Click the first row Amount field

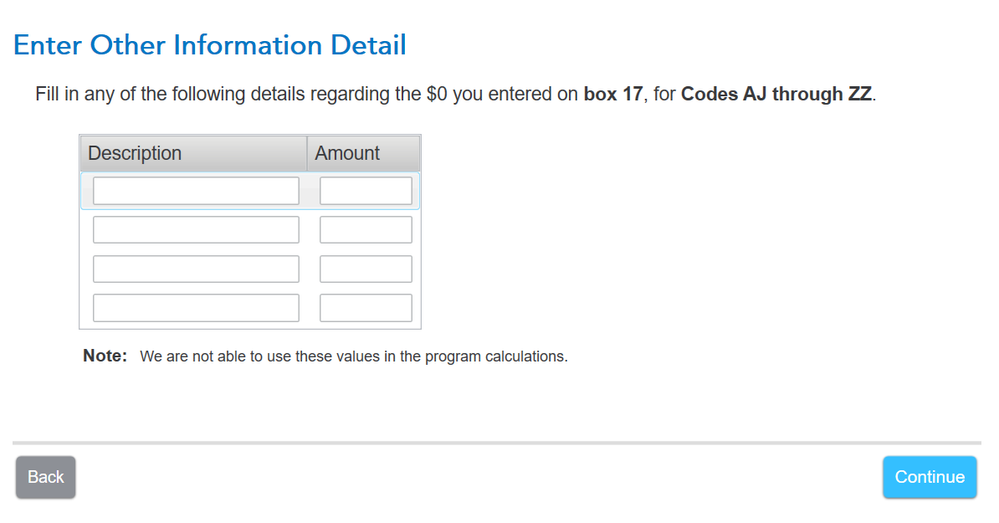[365, 191]
